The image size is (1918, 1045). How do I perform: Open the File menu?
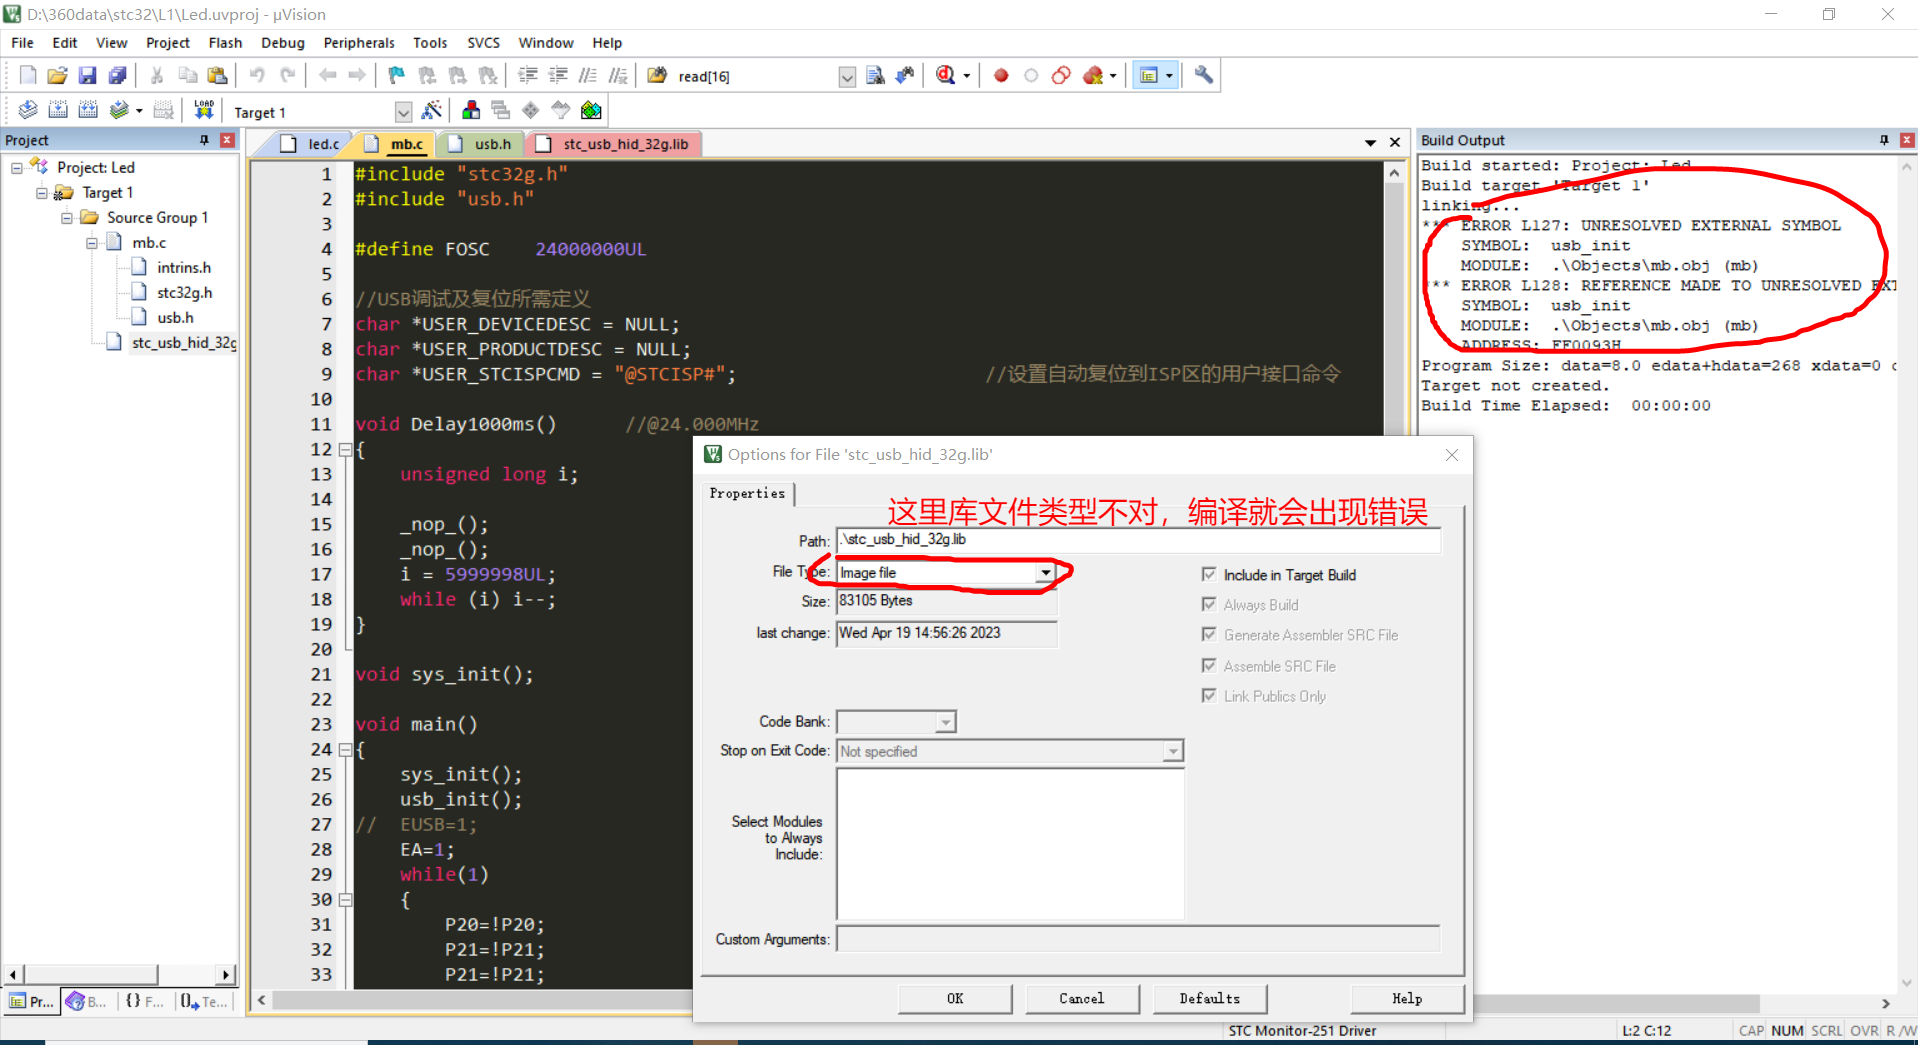click(22, 43)
